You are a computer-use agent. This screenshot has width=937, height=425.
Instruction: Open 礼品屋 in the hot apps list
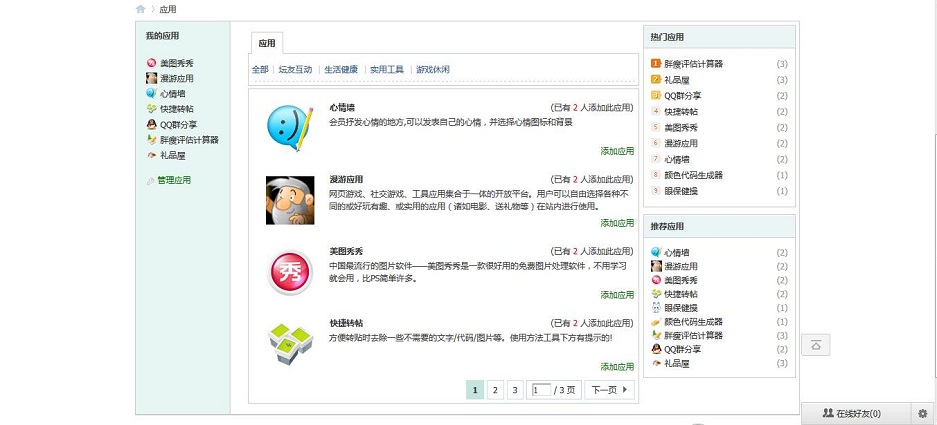[x=676, y=80]
